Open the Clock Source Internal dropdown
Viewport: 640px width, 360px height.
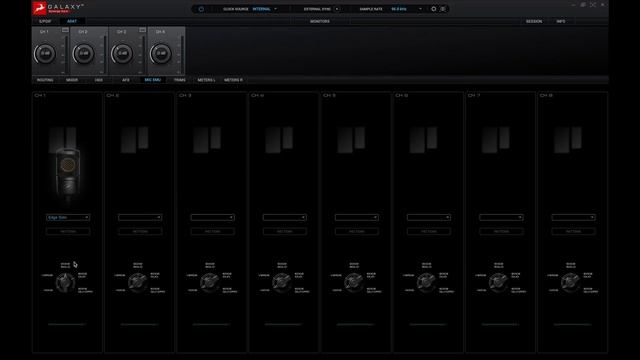point(264,9)
